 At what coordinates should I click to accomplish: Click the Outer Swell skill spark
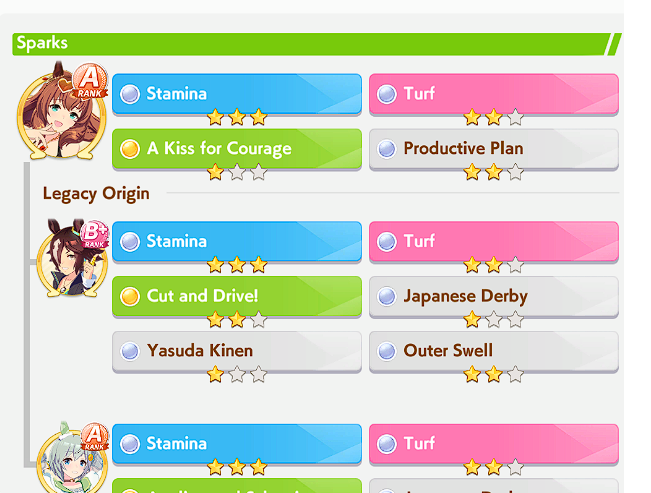pyautogui.click(x=494, y=352)
